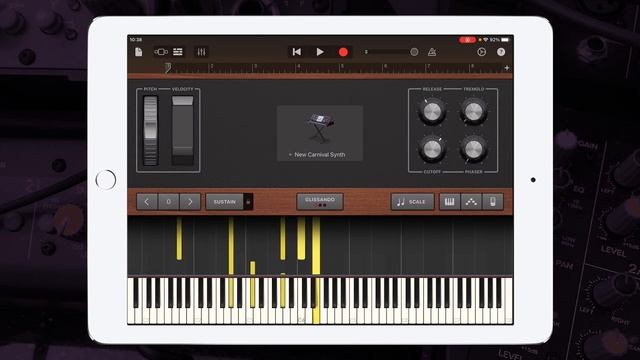Click the Pitch bend wheel

pos(150,131)
